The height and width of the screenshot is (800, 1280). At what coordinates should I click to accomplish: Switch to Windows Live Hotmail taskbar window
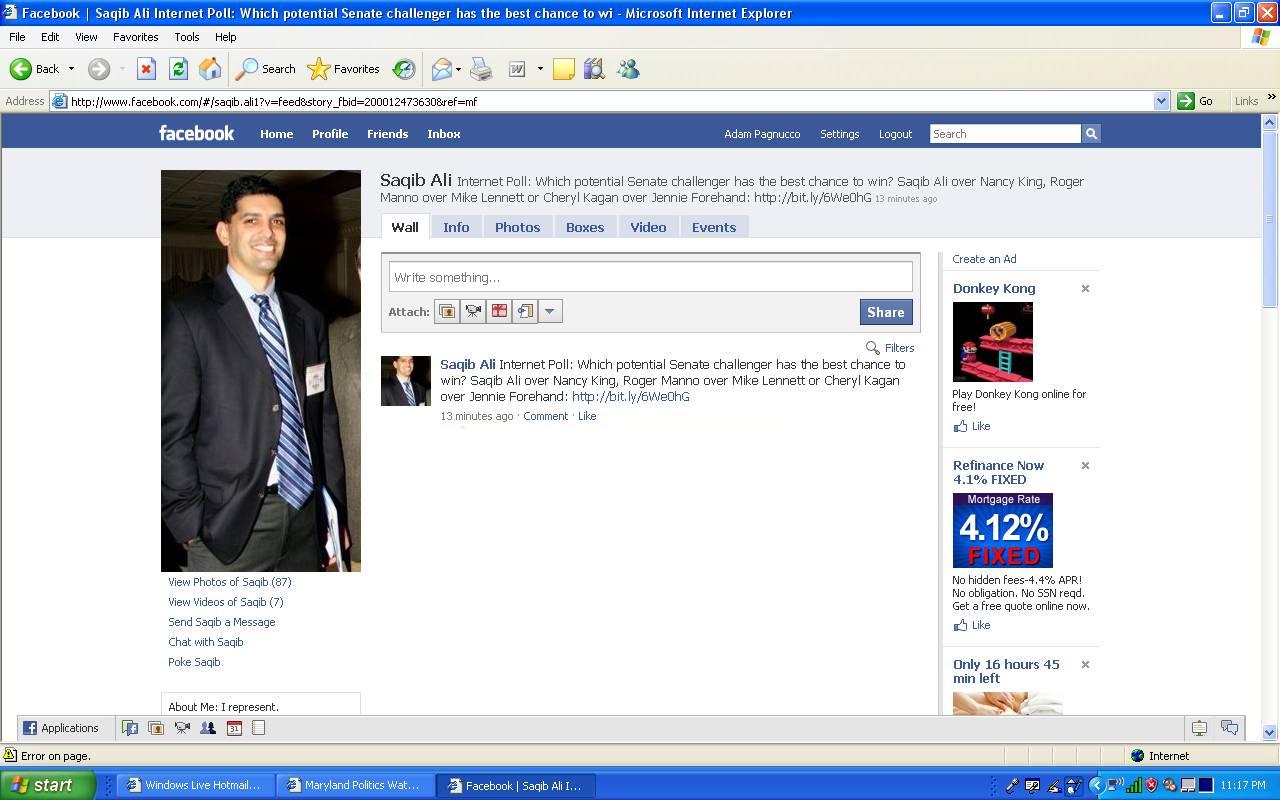coord(195,785)
